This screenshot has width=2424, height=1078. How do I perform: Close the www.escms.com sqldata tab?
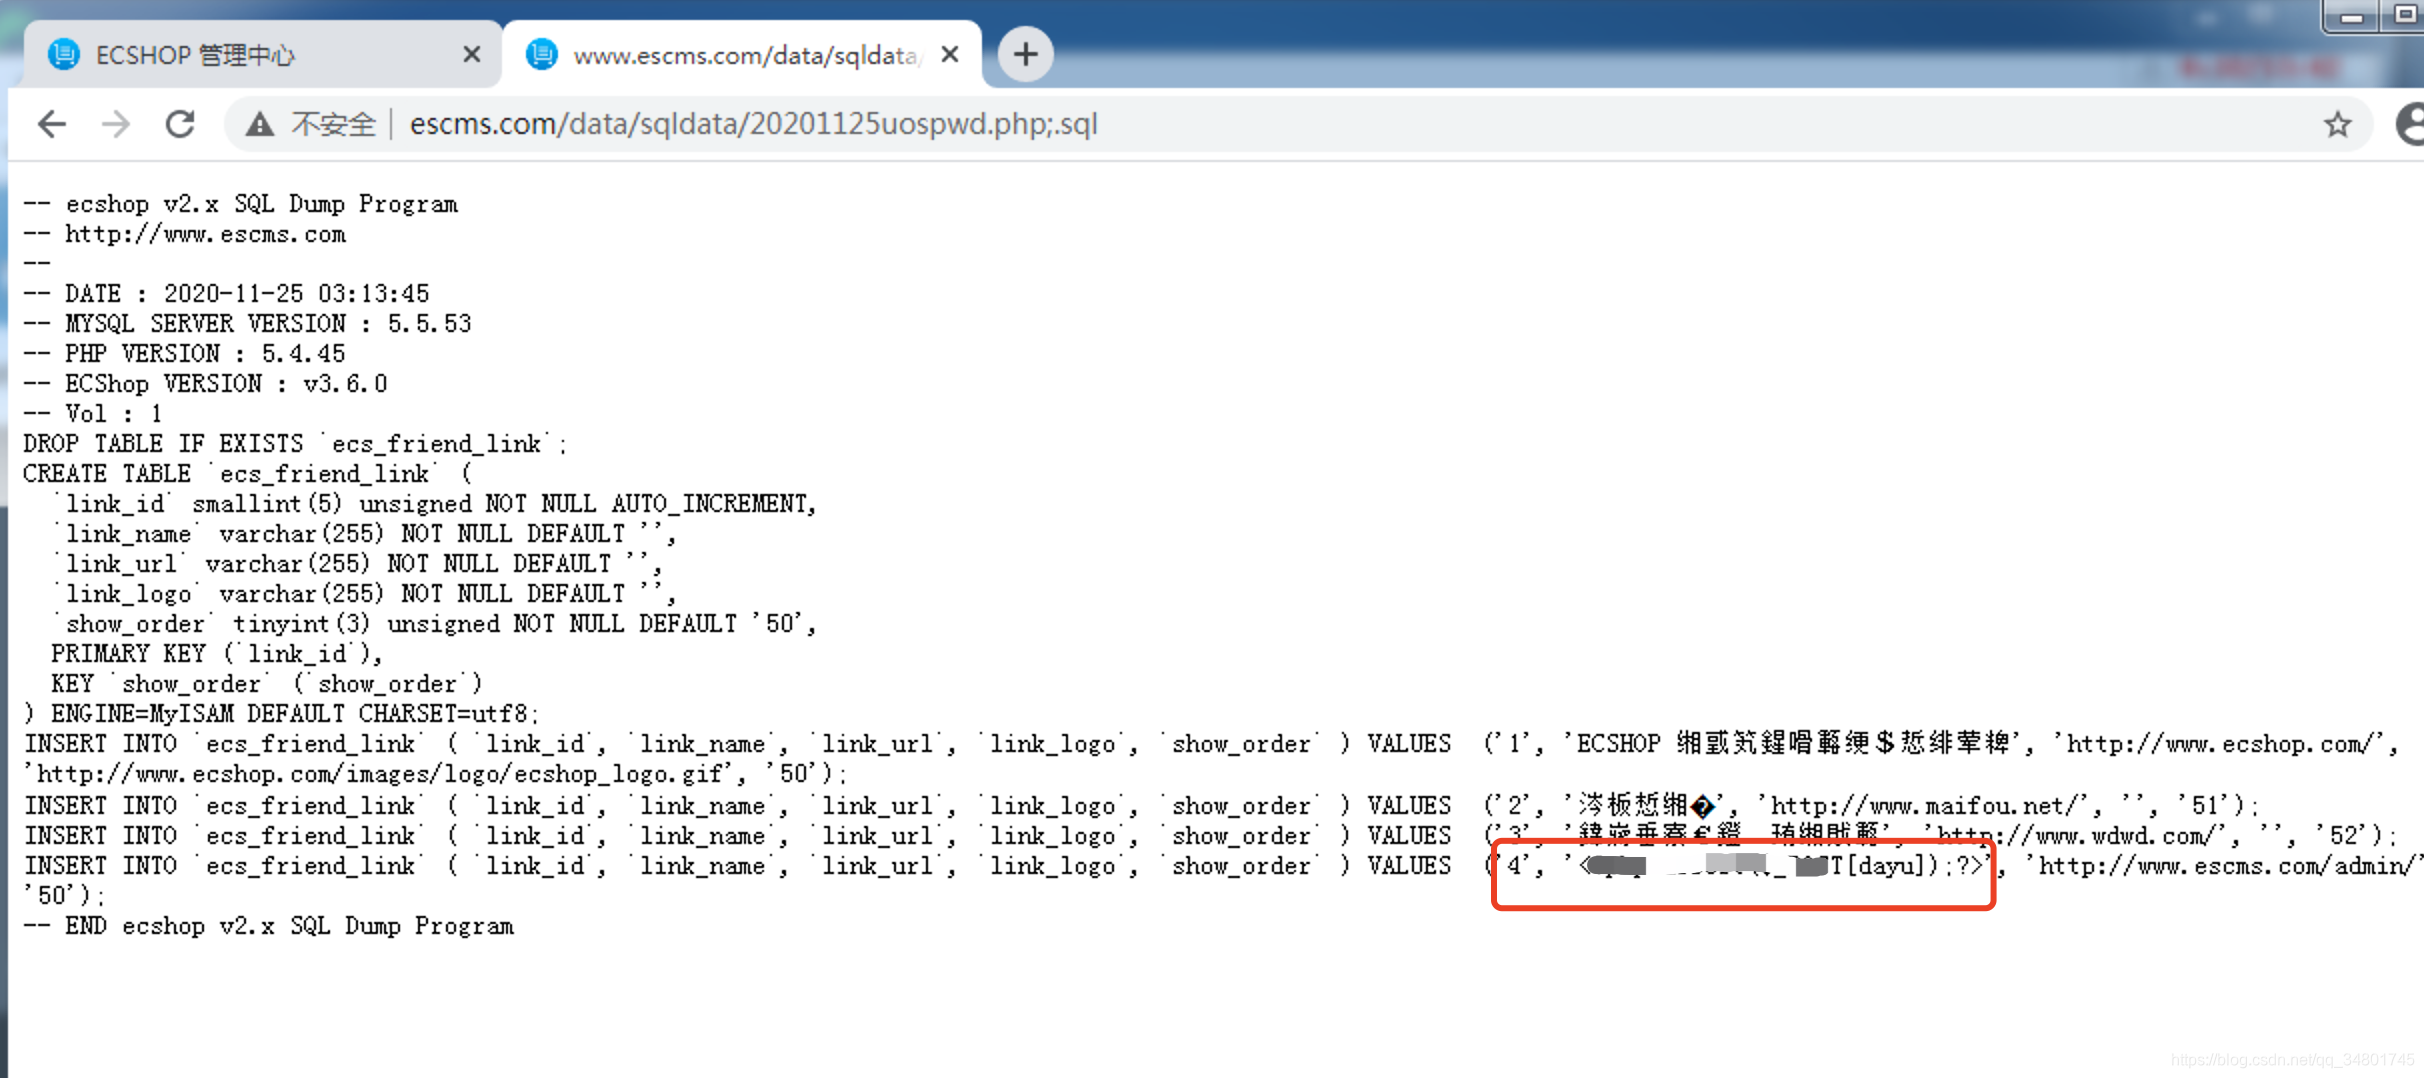coord(950,54)
